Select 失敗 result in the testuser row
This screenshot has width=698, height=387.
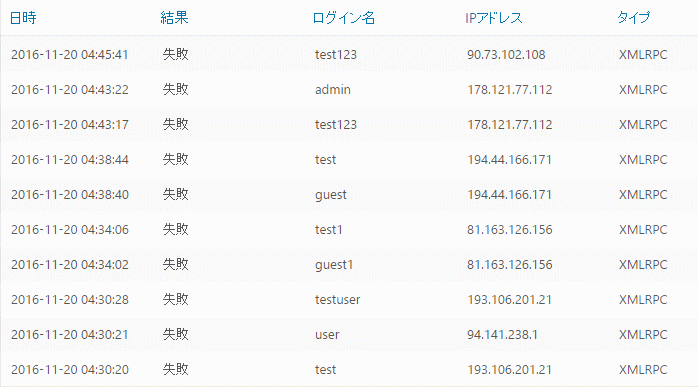coord(175,299)
